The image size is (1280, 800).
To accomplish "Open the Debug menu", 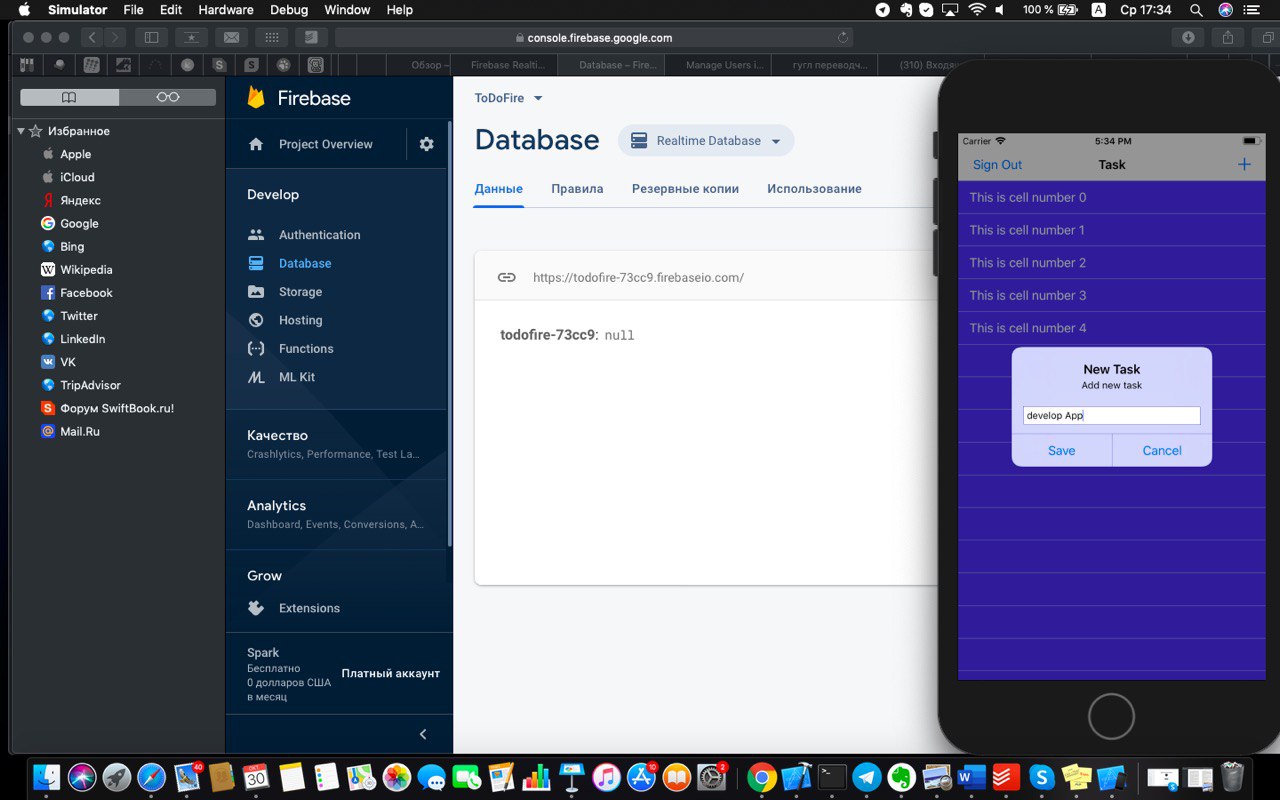I will 289,10.
